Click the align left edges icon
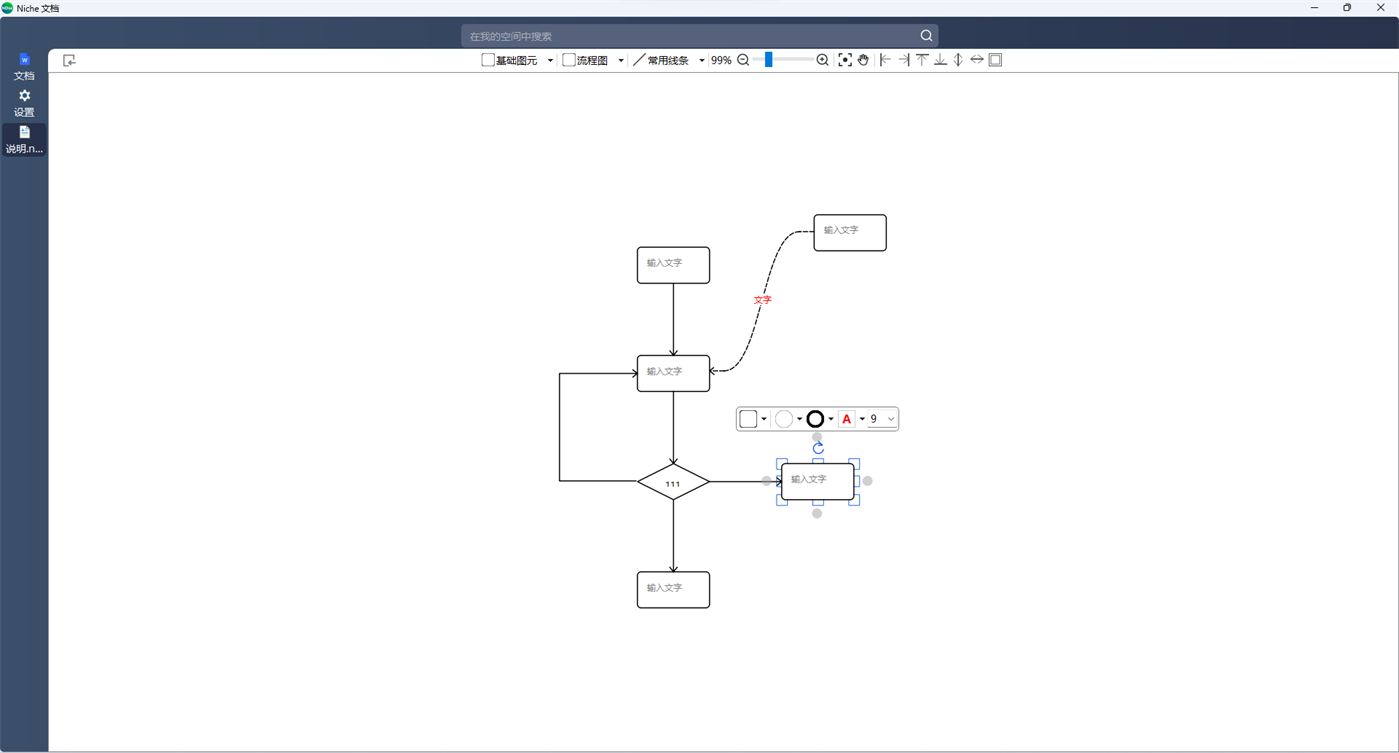Screen dimensions: 1399x753 click(884, 59)
